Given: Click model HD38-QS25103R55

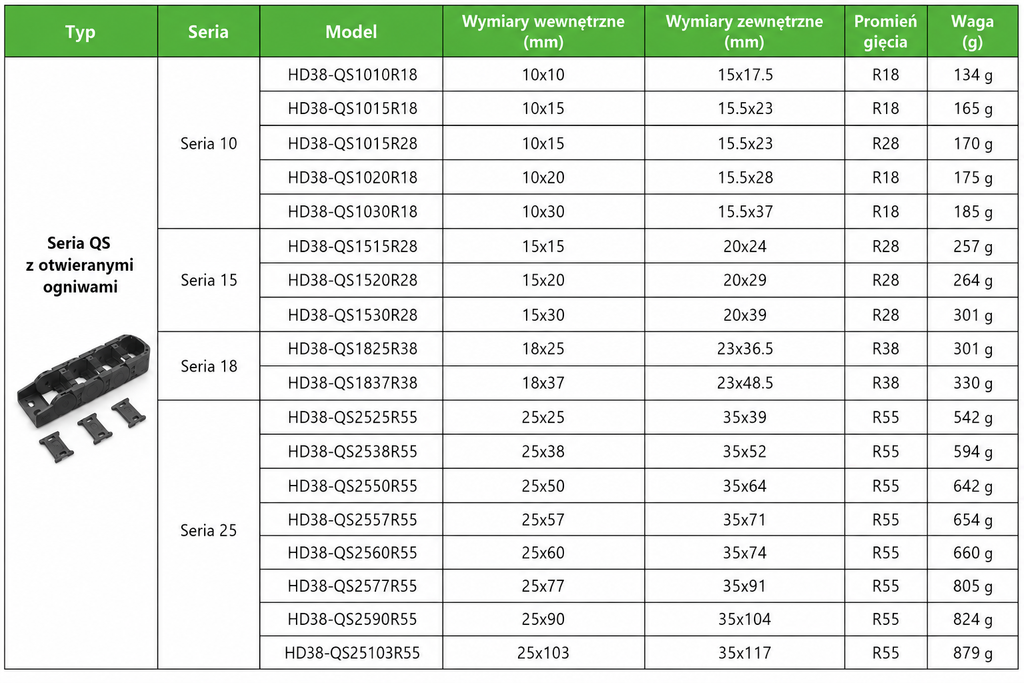Looking at the screenshot, I should pyautogui.click(x=351, y=652).
